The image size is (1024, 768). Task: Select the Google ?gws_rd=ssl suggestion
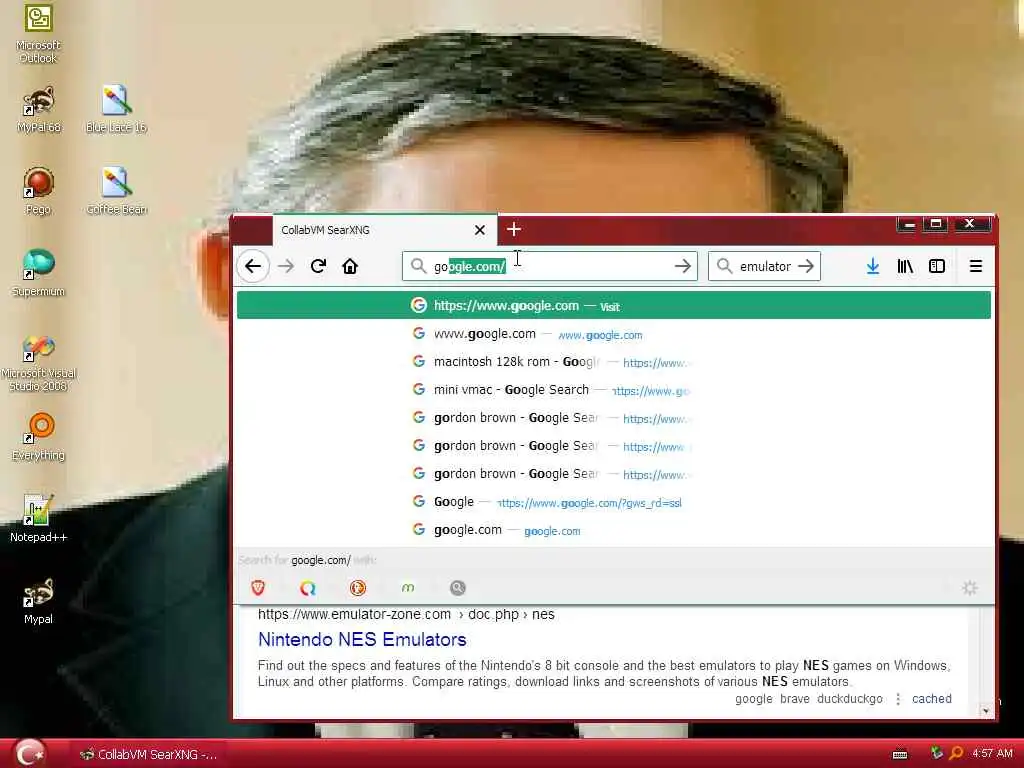coord(614,502)
